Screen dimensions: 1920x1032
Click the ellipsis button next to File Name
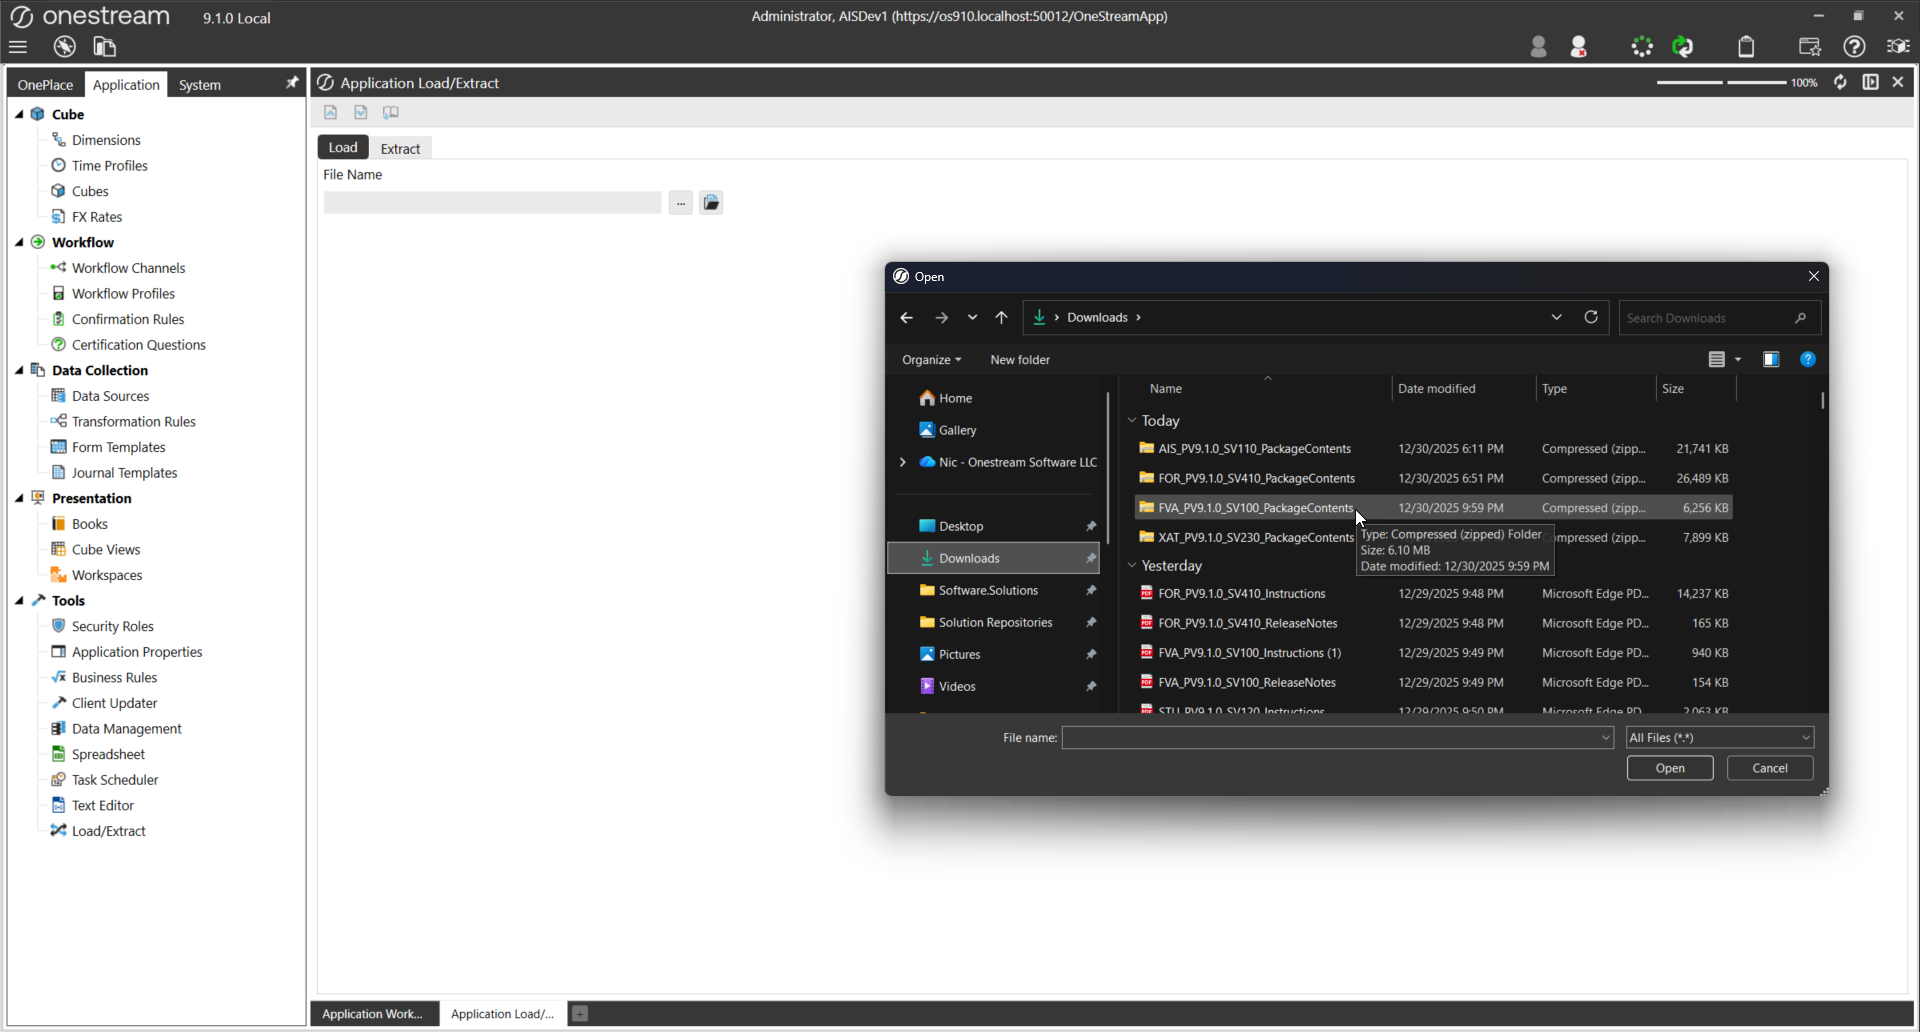pos(680,203)
